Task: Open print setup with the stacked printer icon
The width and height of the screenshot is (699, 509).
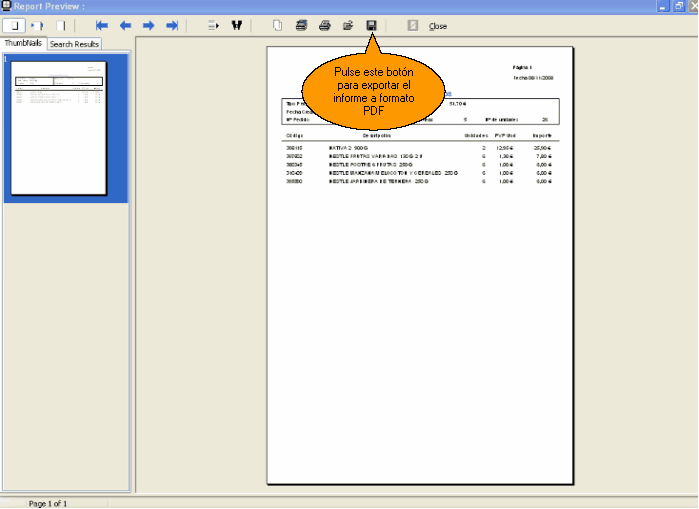Action: pos(301,25)
